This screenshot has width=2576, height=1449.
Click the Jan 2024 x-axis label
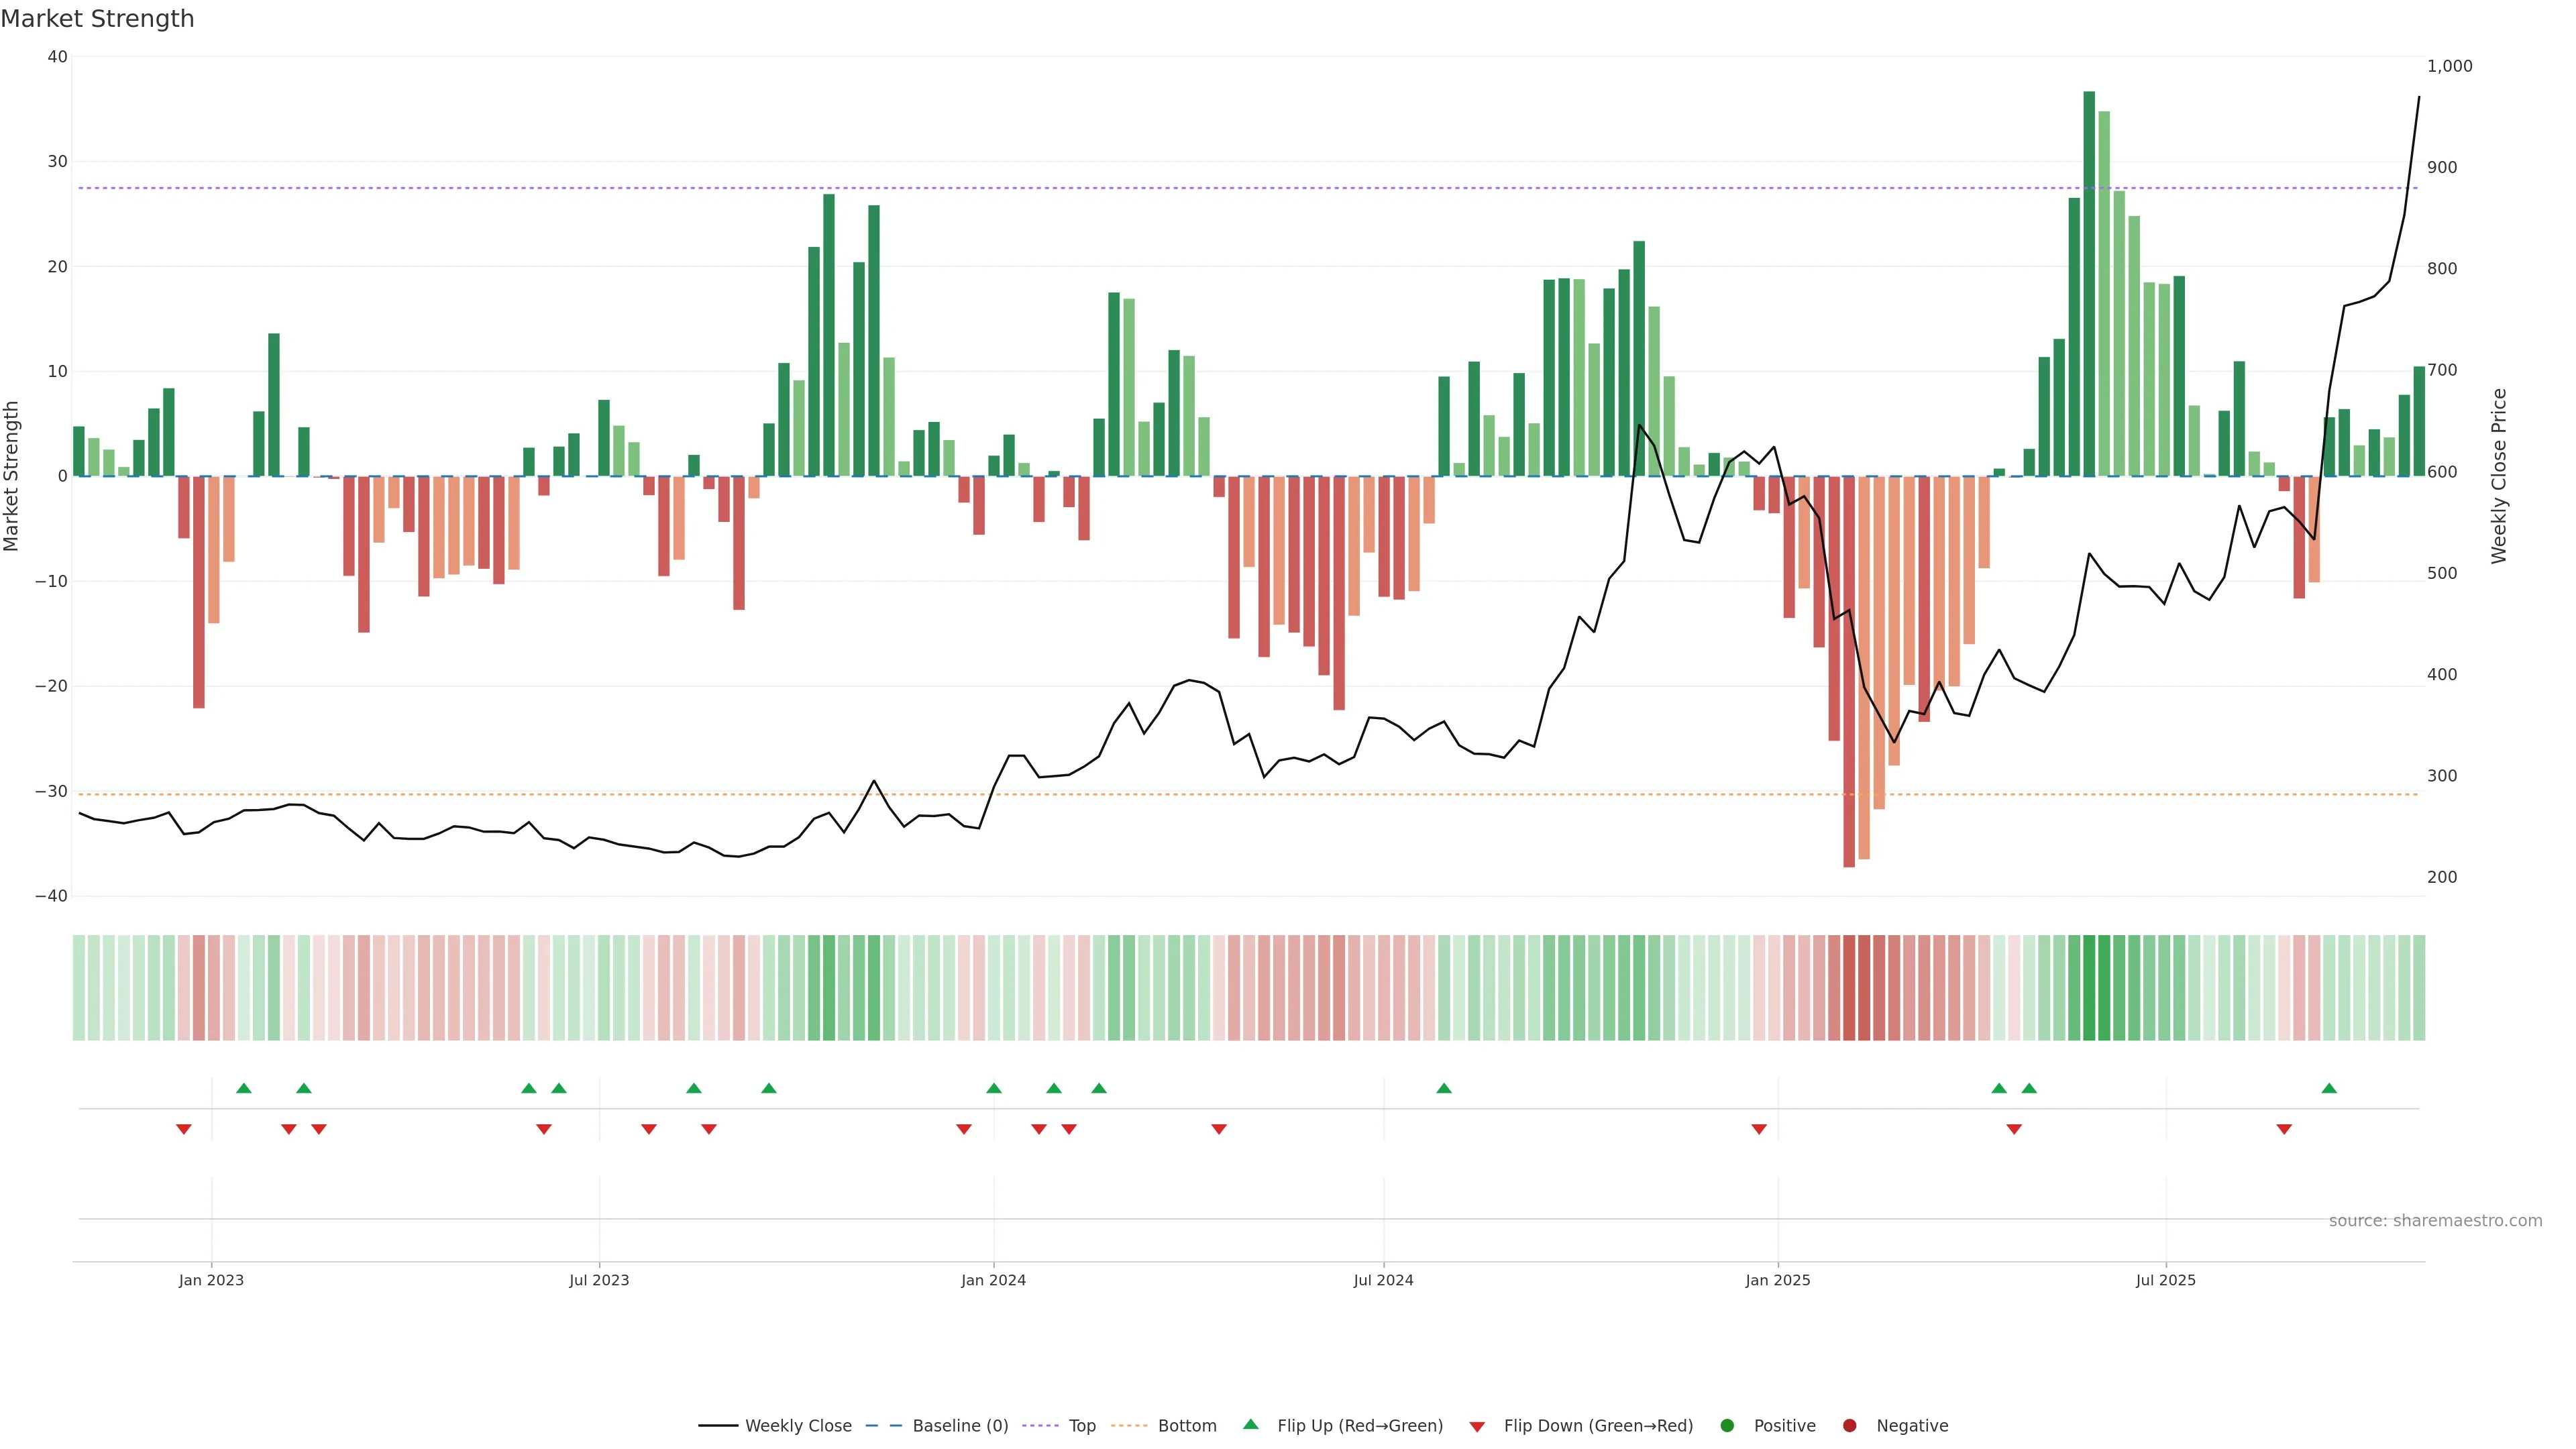click(x=993, y=1280)
